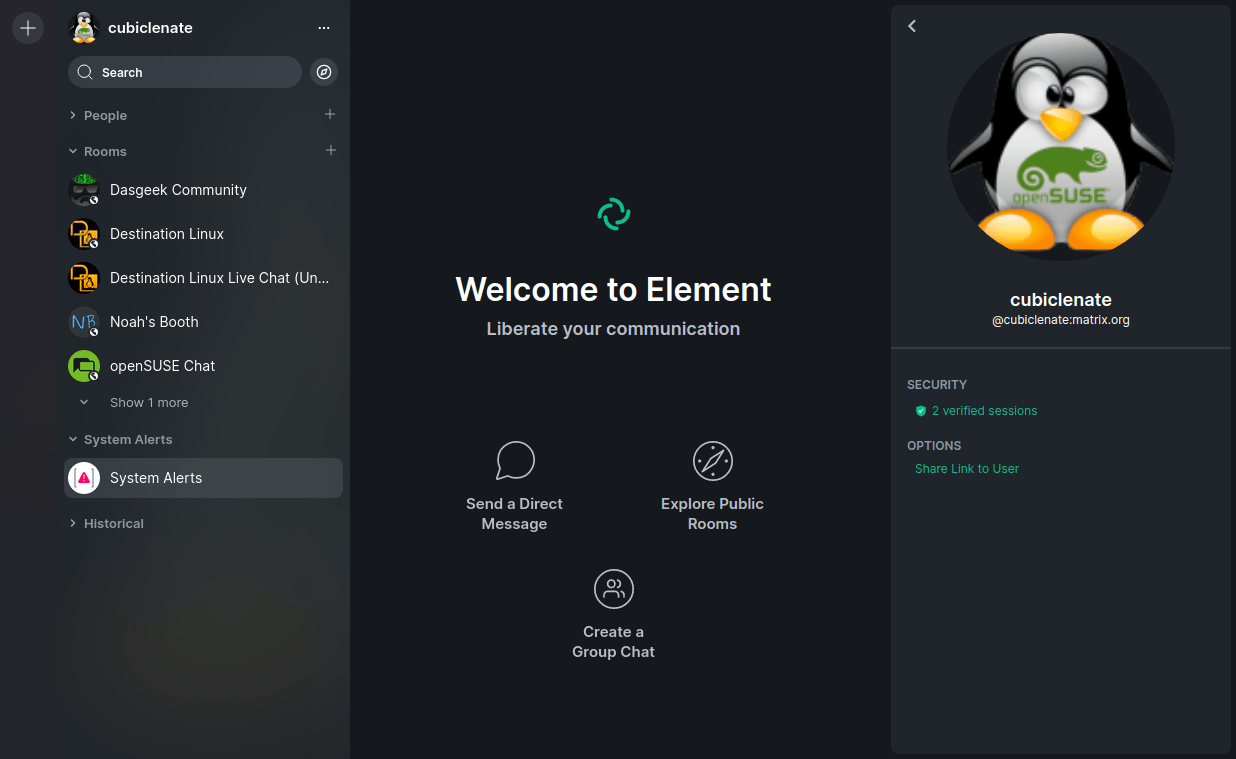The width and height of the screenshot is (1236, 759).
Task: Click Explore Public Rooms
Action: coord(712,487)
